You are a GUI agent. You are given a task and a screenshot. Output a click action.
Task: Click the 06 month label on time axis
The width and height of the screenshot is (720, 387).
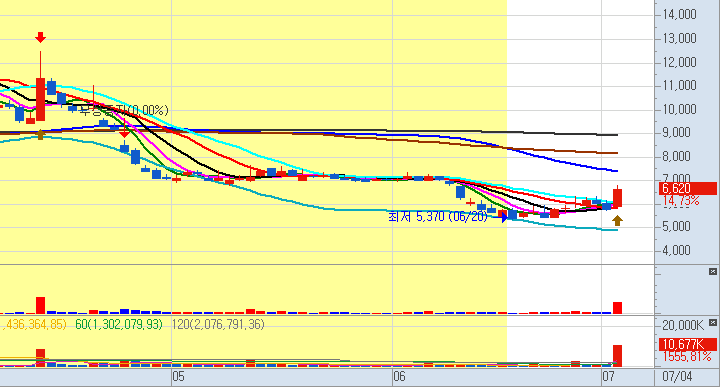tap(399, 376)
